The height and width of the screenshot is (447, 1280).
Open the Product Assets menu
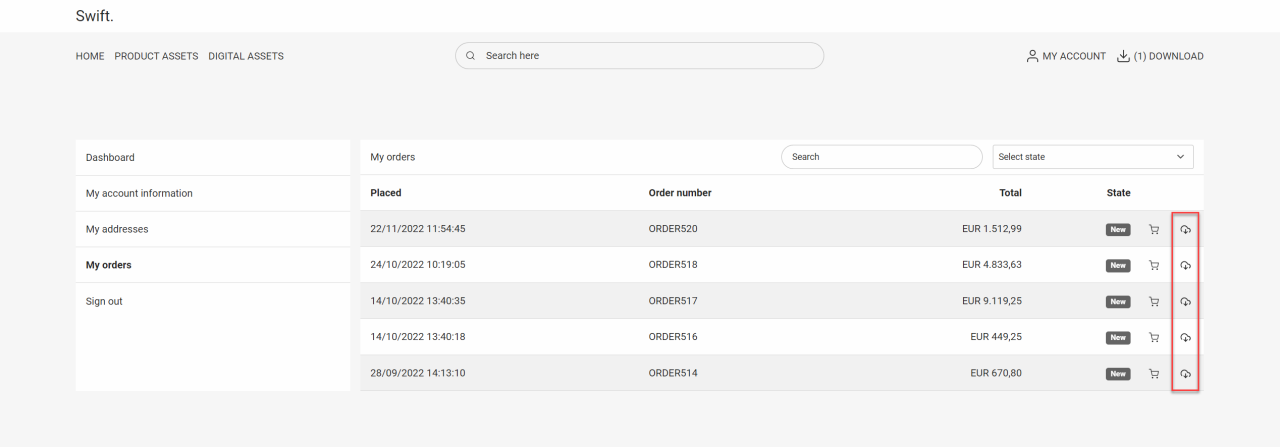point(156,56)
